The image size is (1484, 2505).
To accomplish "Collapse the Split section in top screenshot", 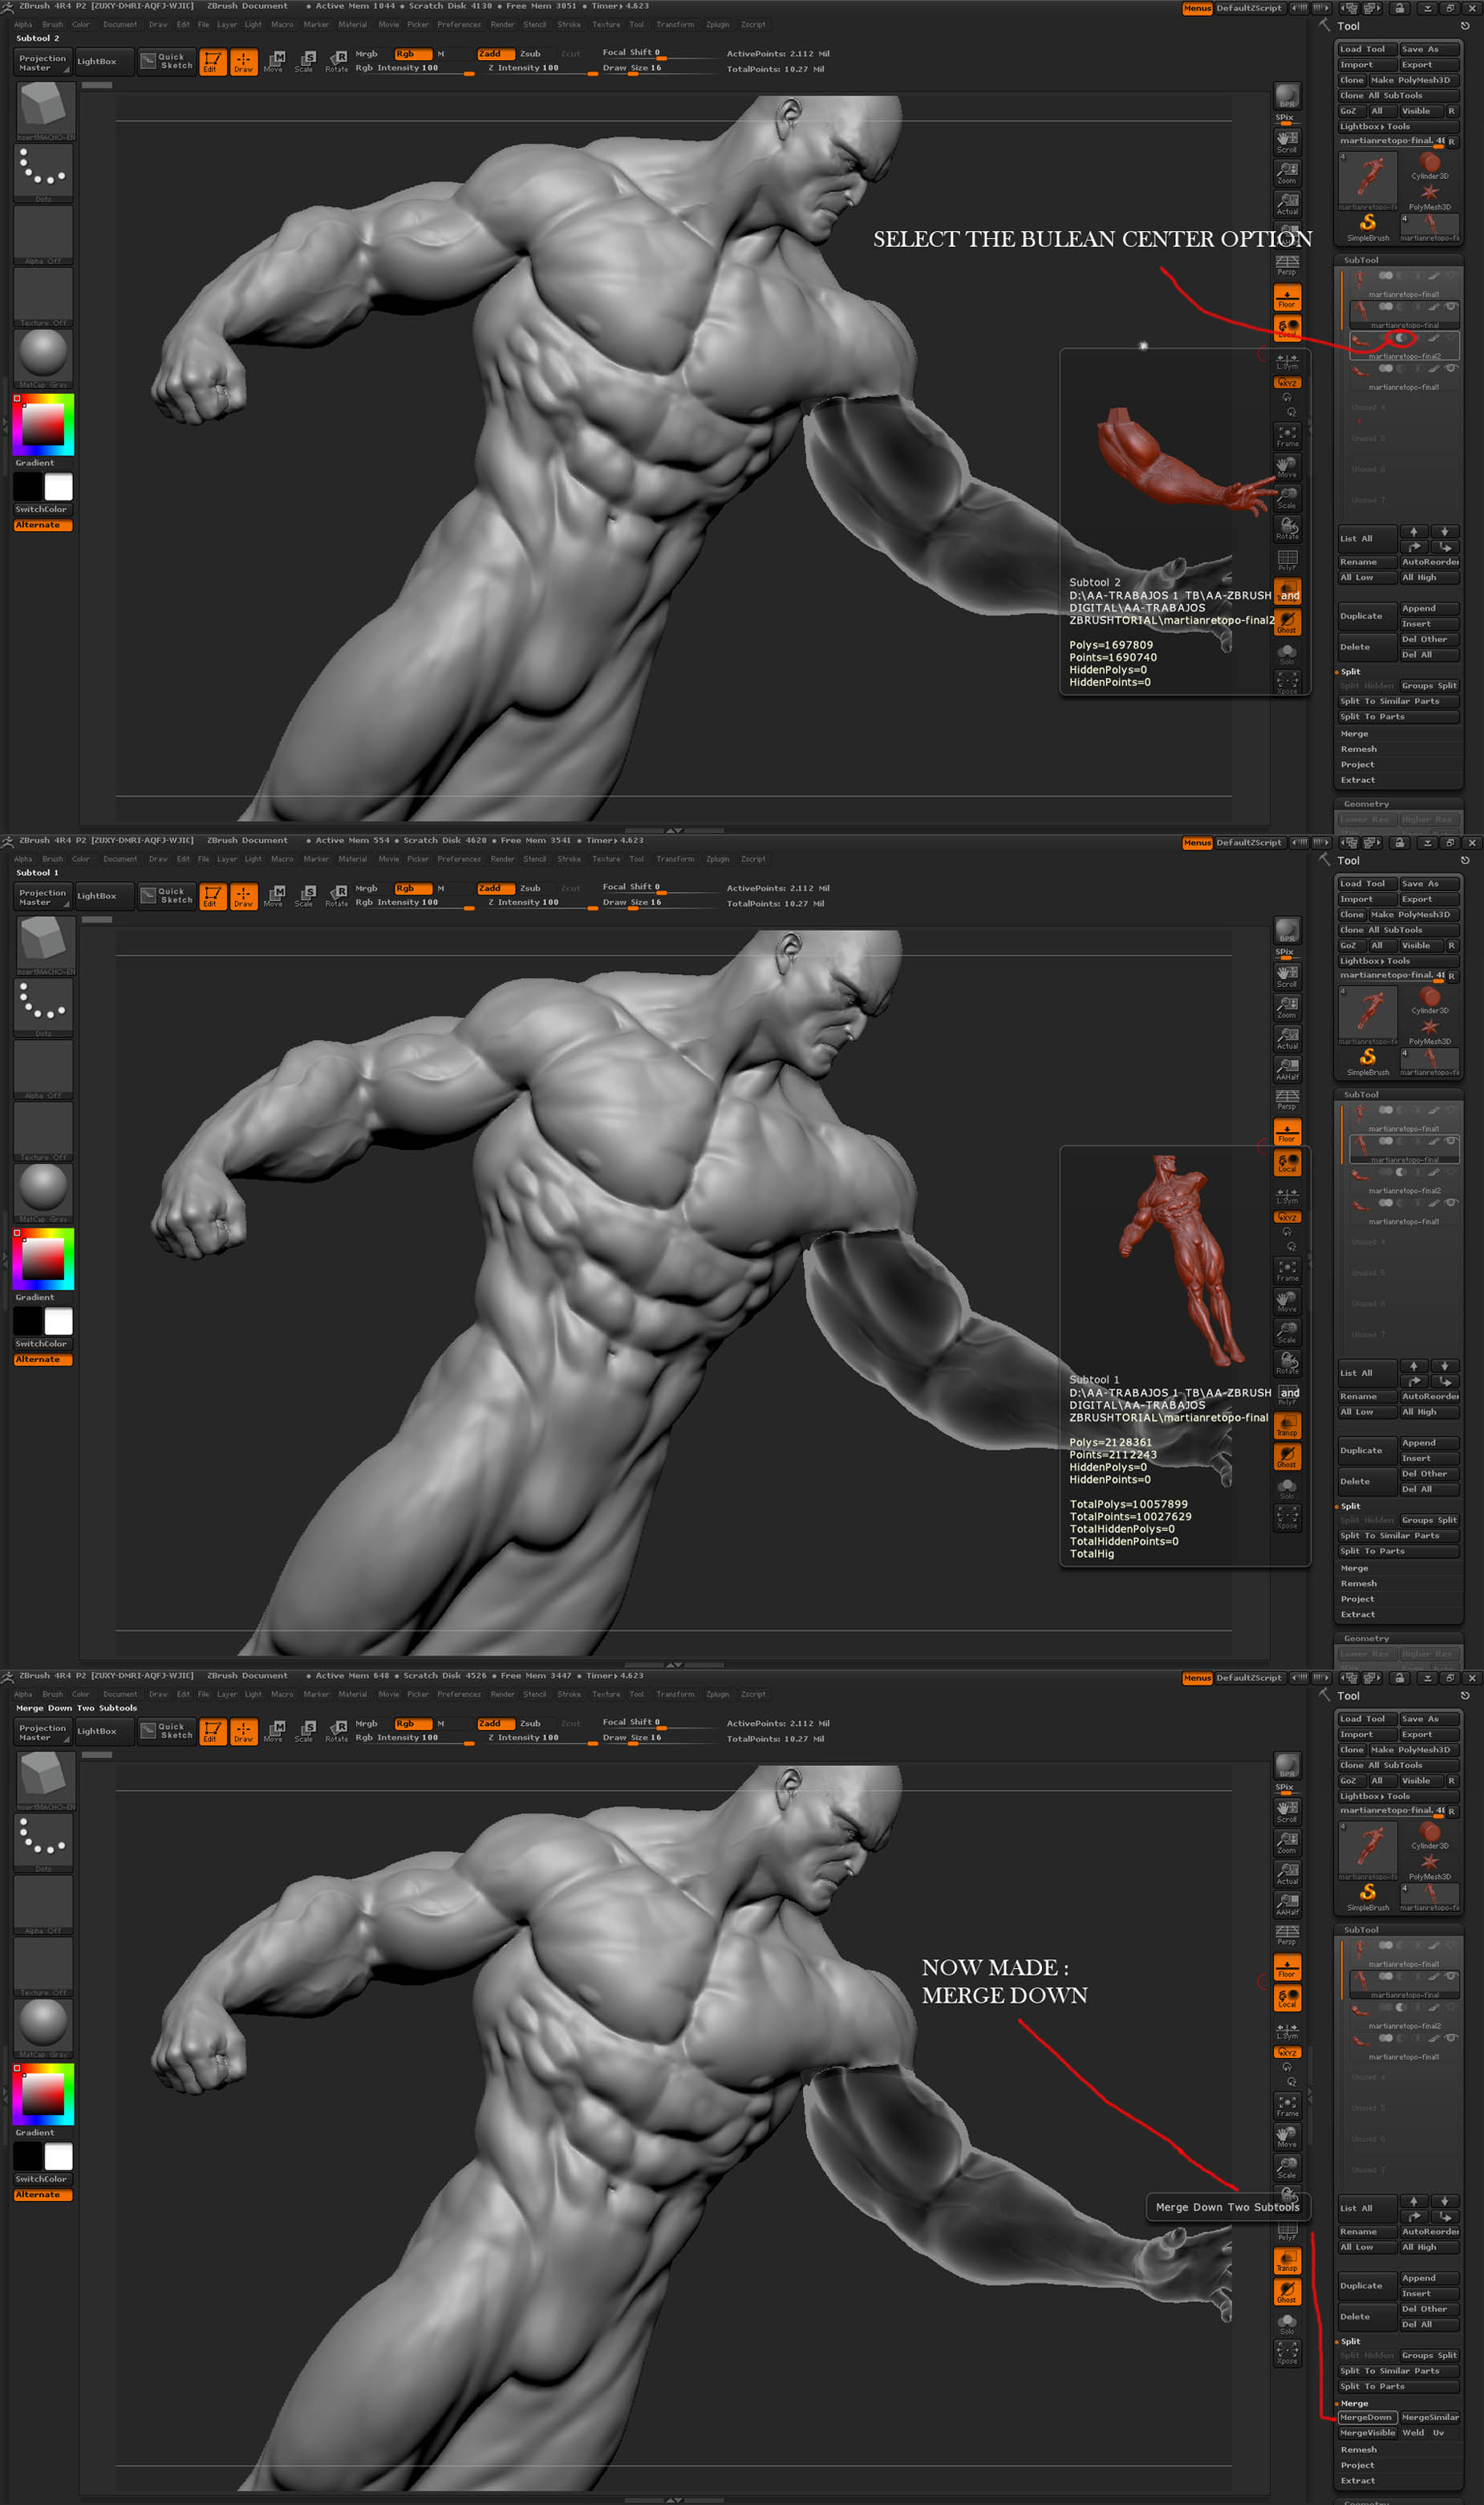I will [1350, 672].
